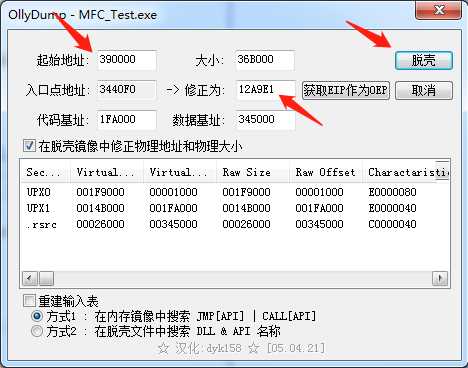The height and width of the screenshot is (368, 468).
Task: Sort by Raw Size column header
Action: [253, 172]
